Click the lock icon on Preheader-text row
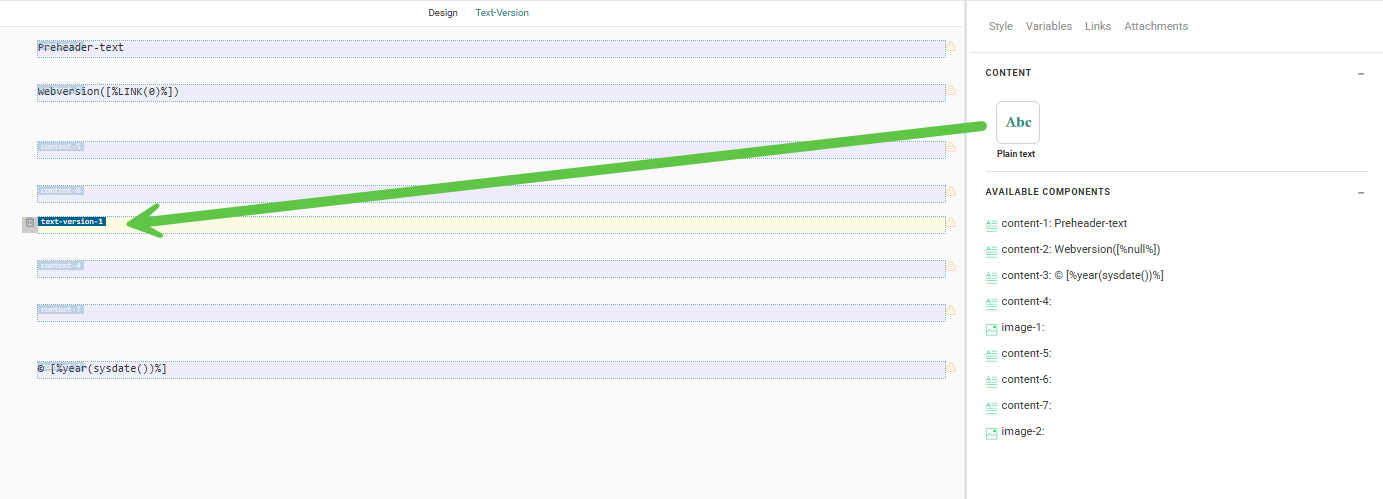This screenshot has height=499, width=1383. [951, 47]
